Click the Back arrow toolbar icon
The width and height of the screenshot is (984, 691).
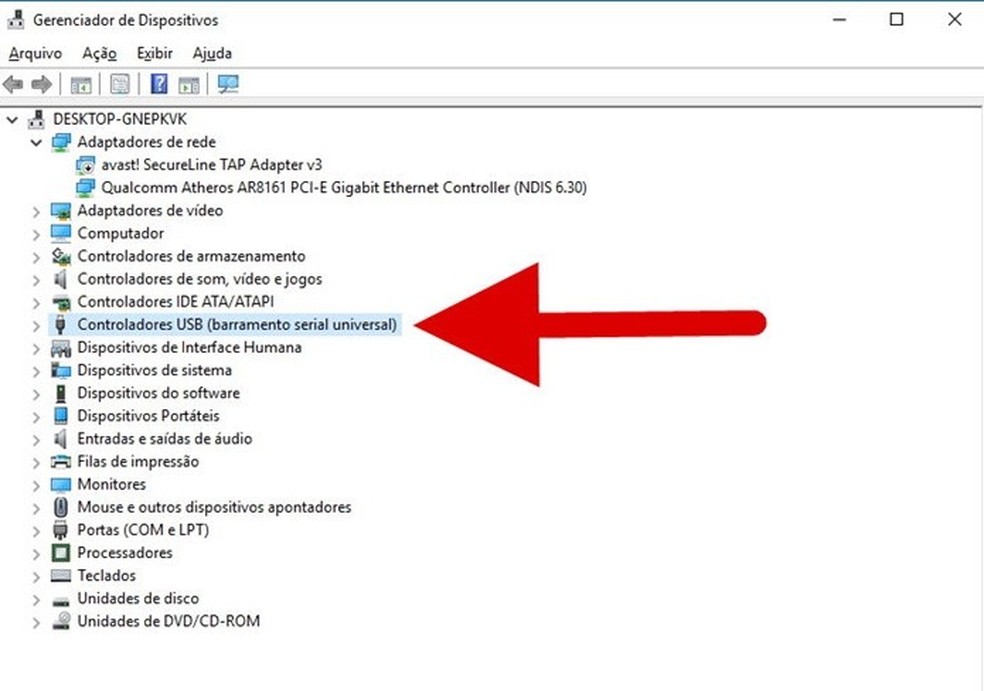pos(13,84)
